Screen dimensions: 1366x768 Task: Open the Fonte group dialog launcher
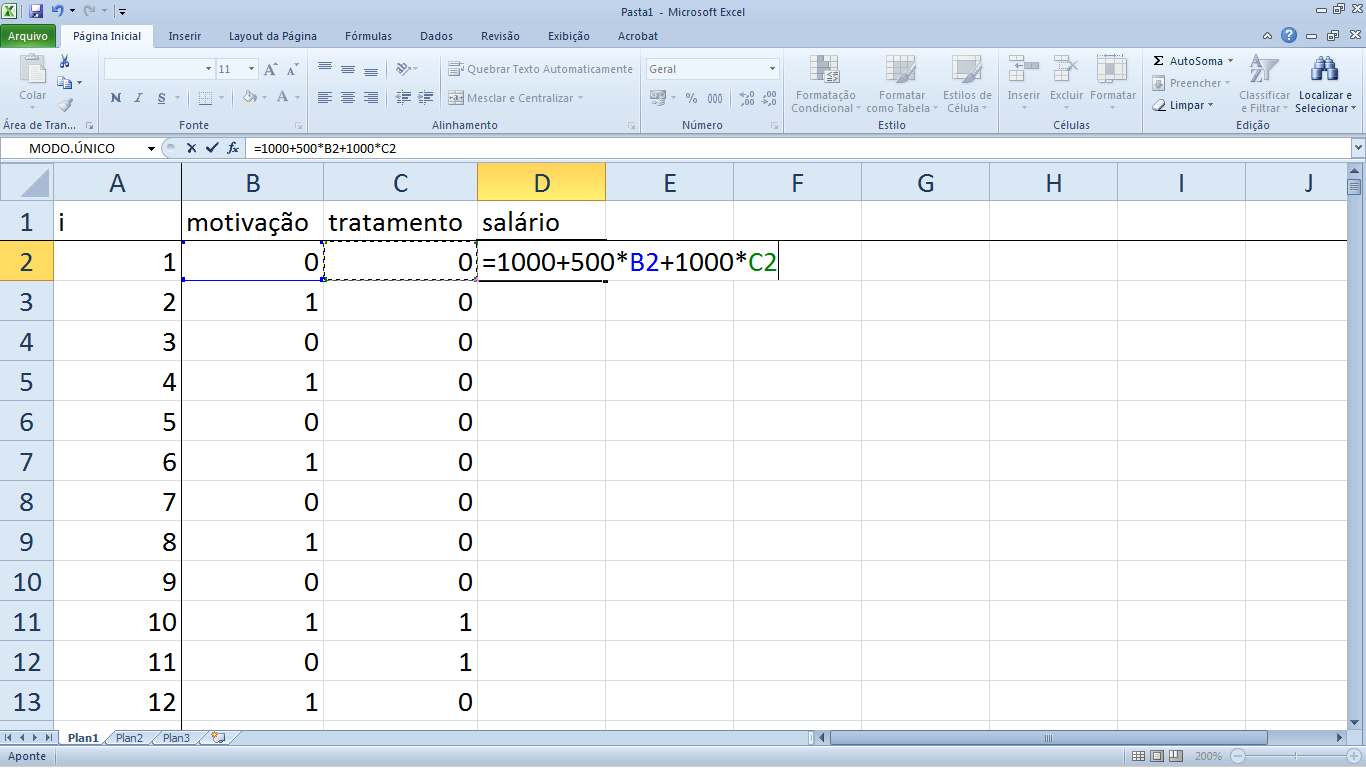point(298,126)
